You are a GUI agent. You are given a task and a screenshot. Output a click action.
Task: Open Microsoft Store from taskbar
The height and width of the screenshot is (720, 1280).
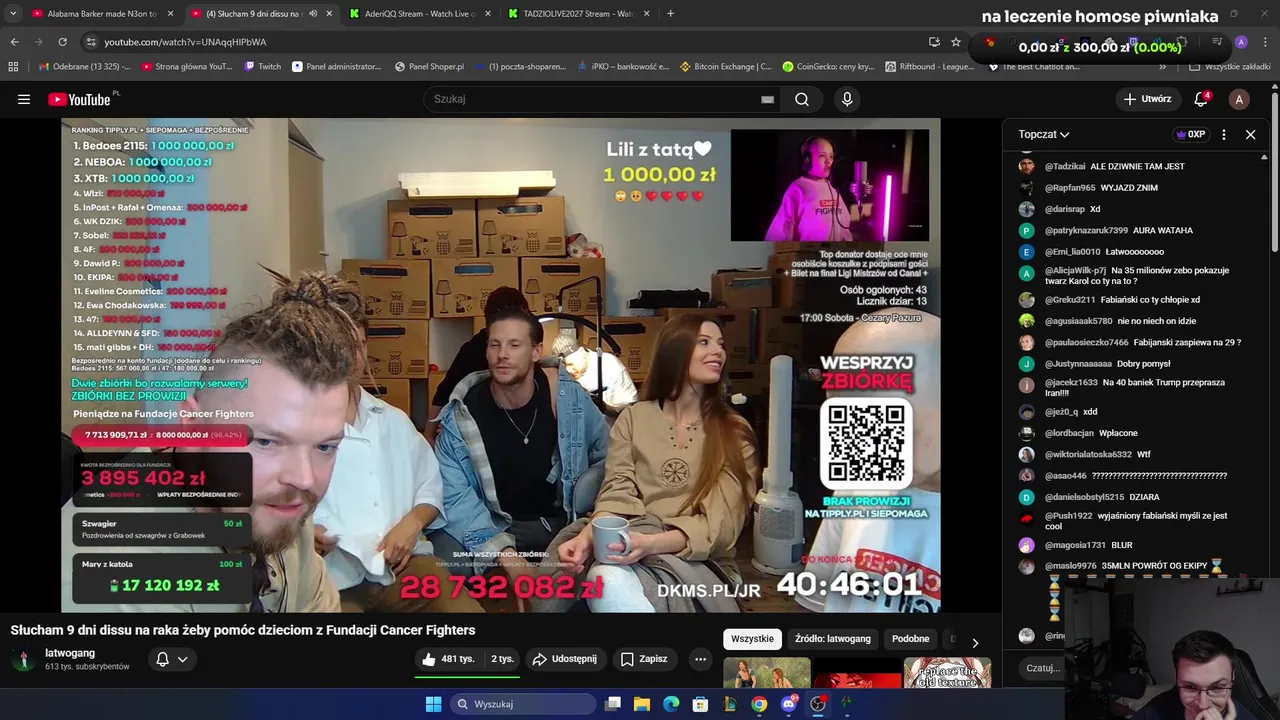[700, 704]
